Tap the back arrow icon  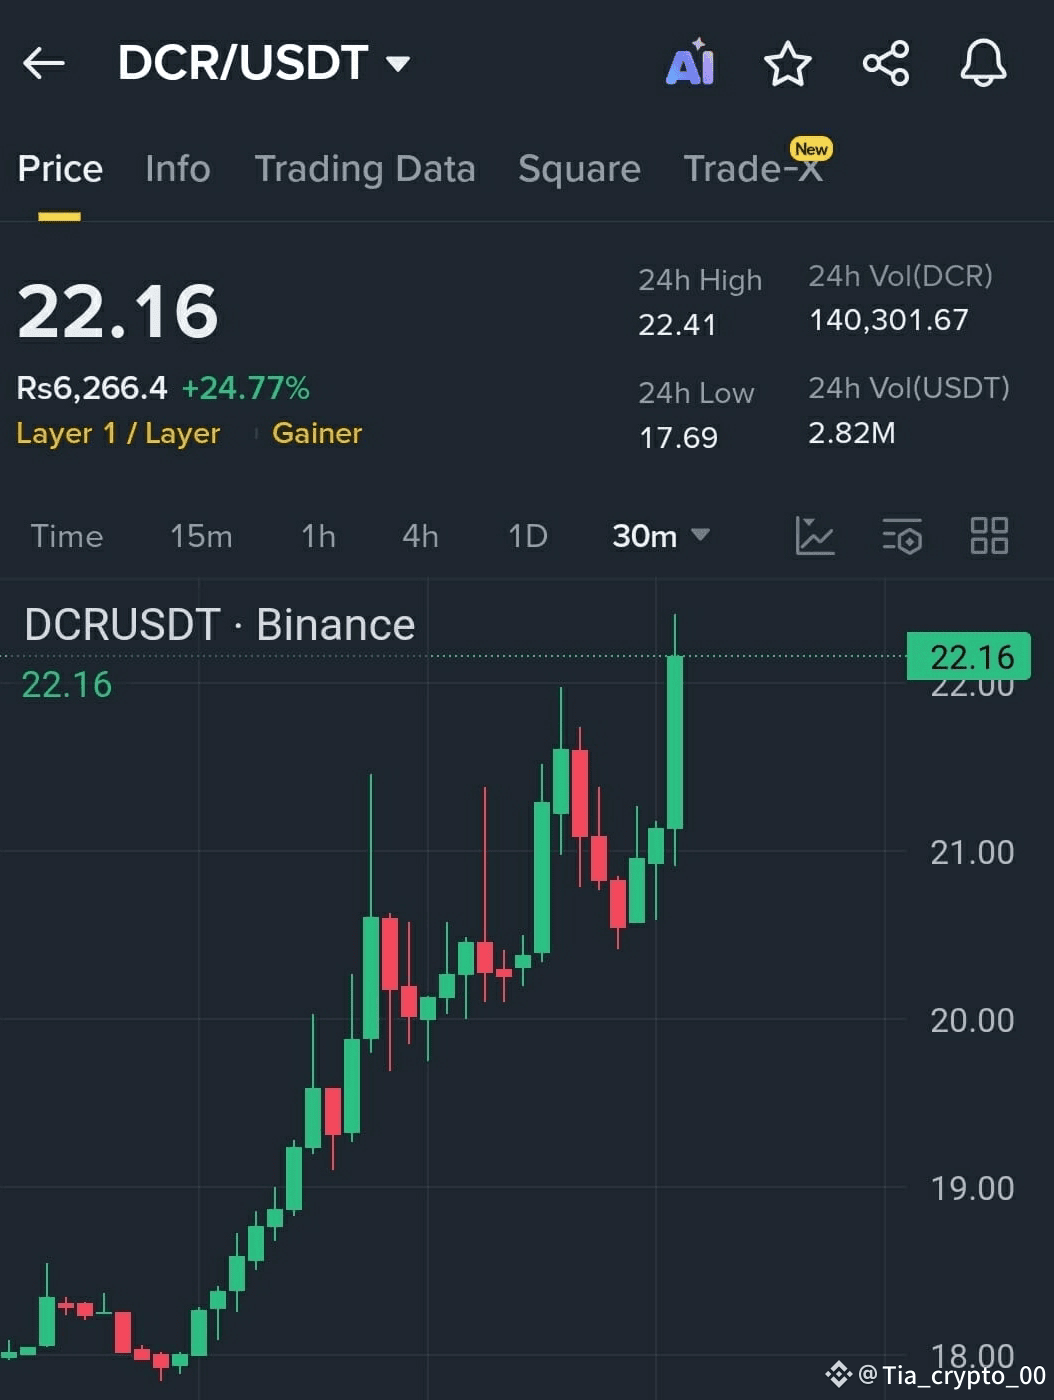pos(44,63)
